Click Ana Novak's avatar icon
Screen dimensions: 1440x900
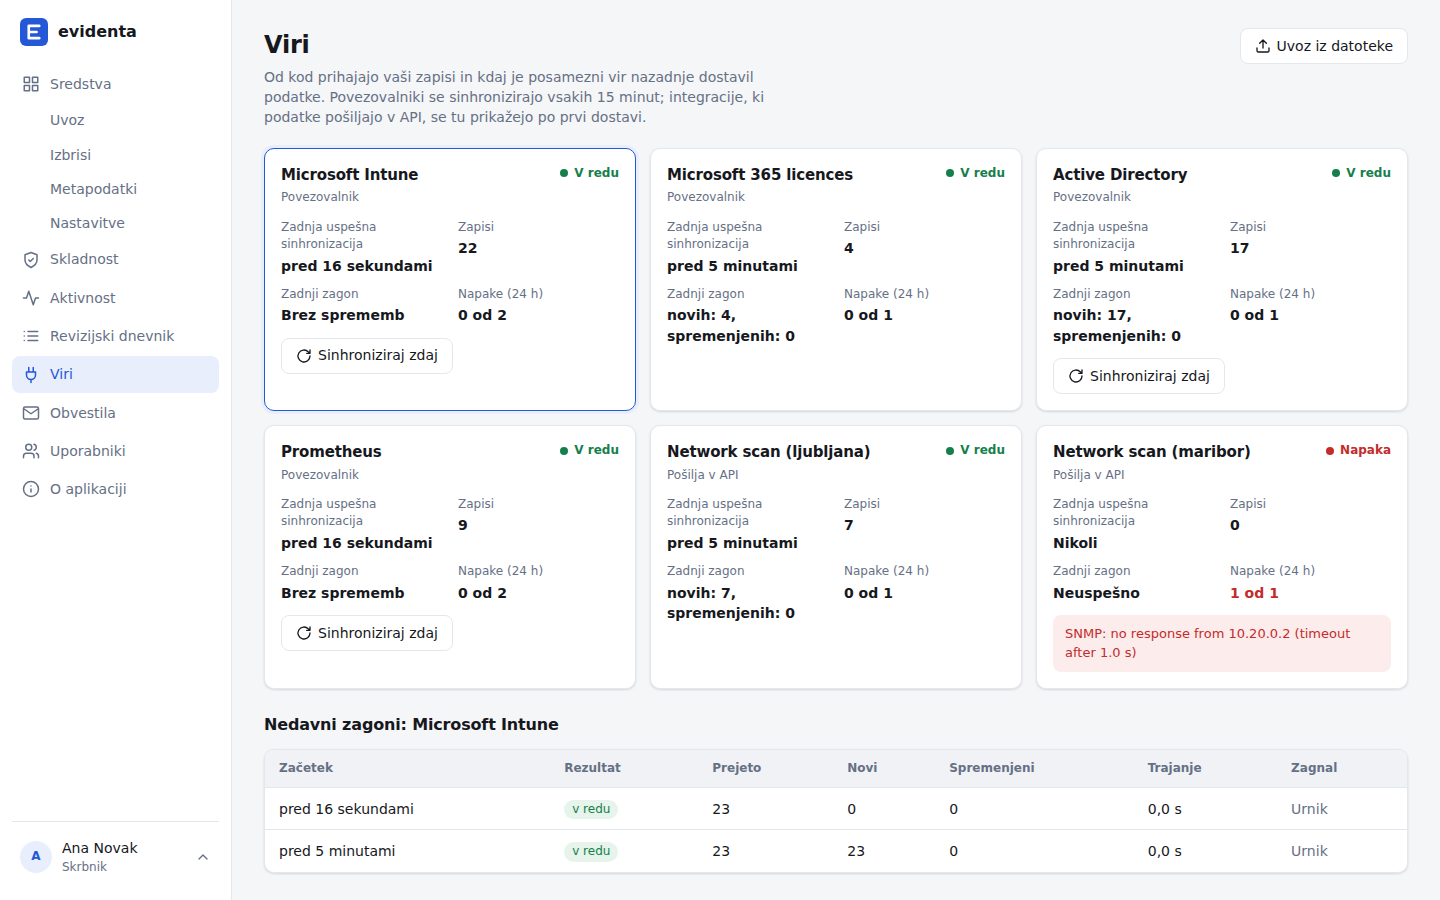[x=36, y=857]
